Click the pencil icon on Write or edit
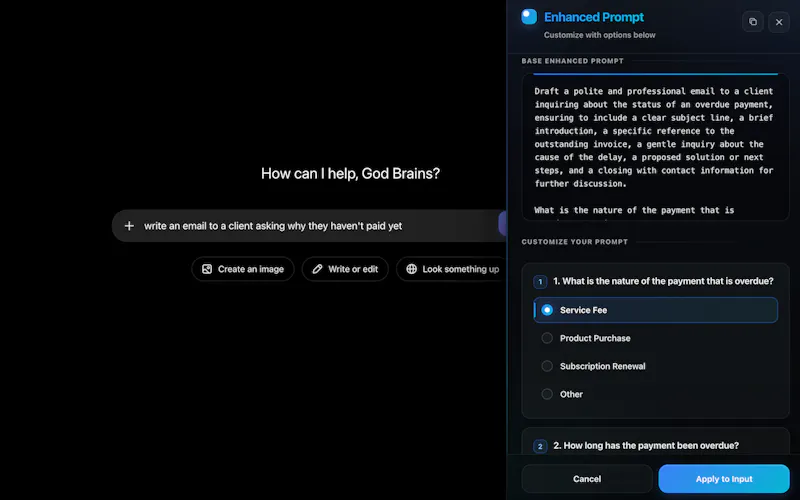Screen dimensions: 800x500 point(317,269)
